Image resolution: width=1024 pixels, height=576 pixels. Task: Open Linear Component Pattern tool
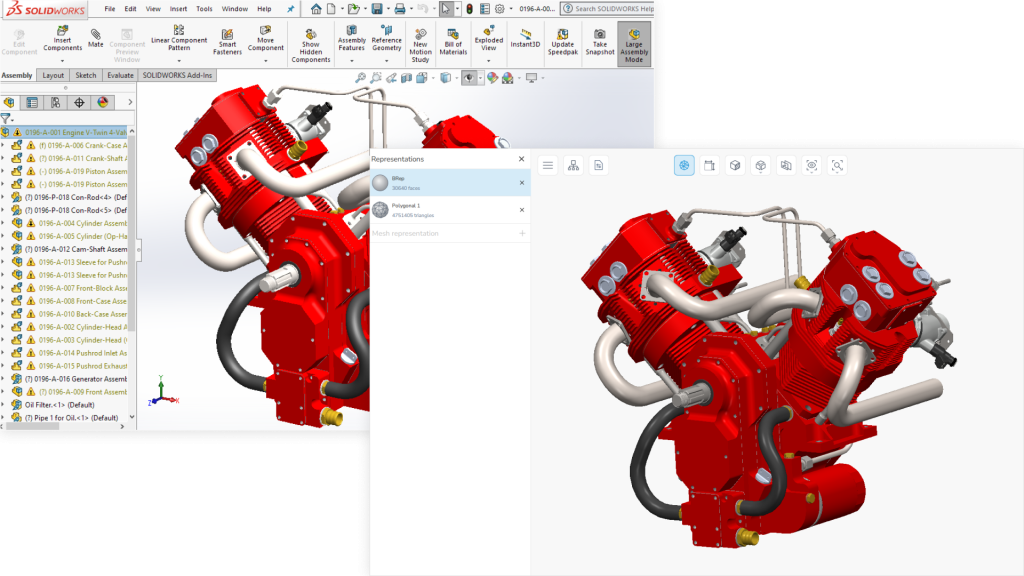pyautogui.click(x=179, y=39)
